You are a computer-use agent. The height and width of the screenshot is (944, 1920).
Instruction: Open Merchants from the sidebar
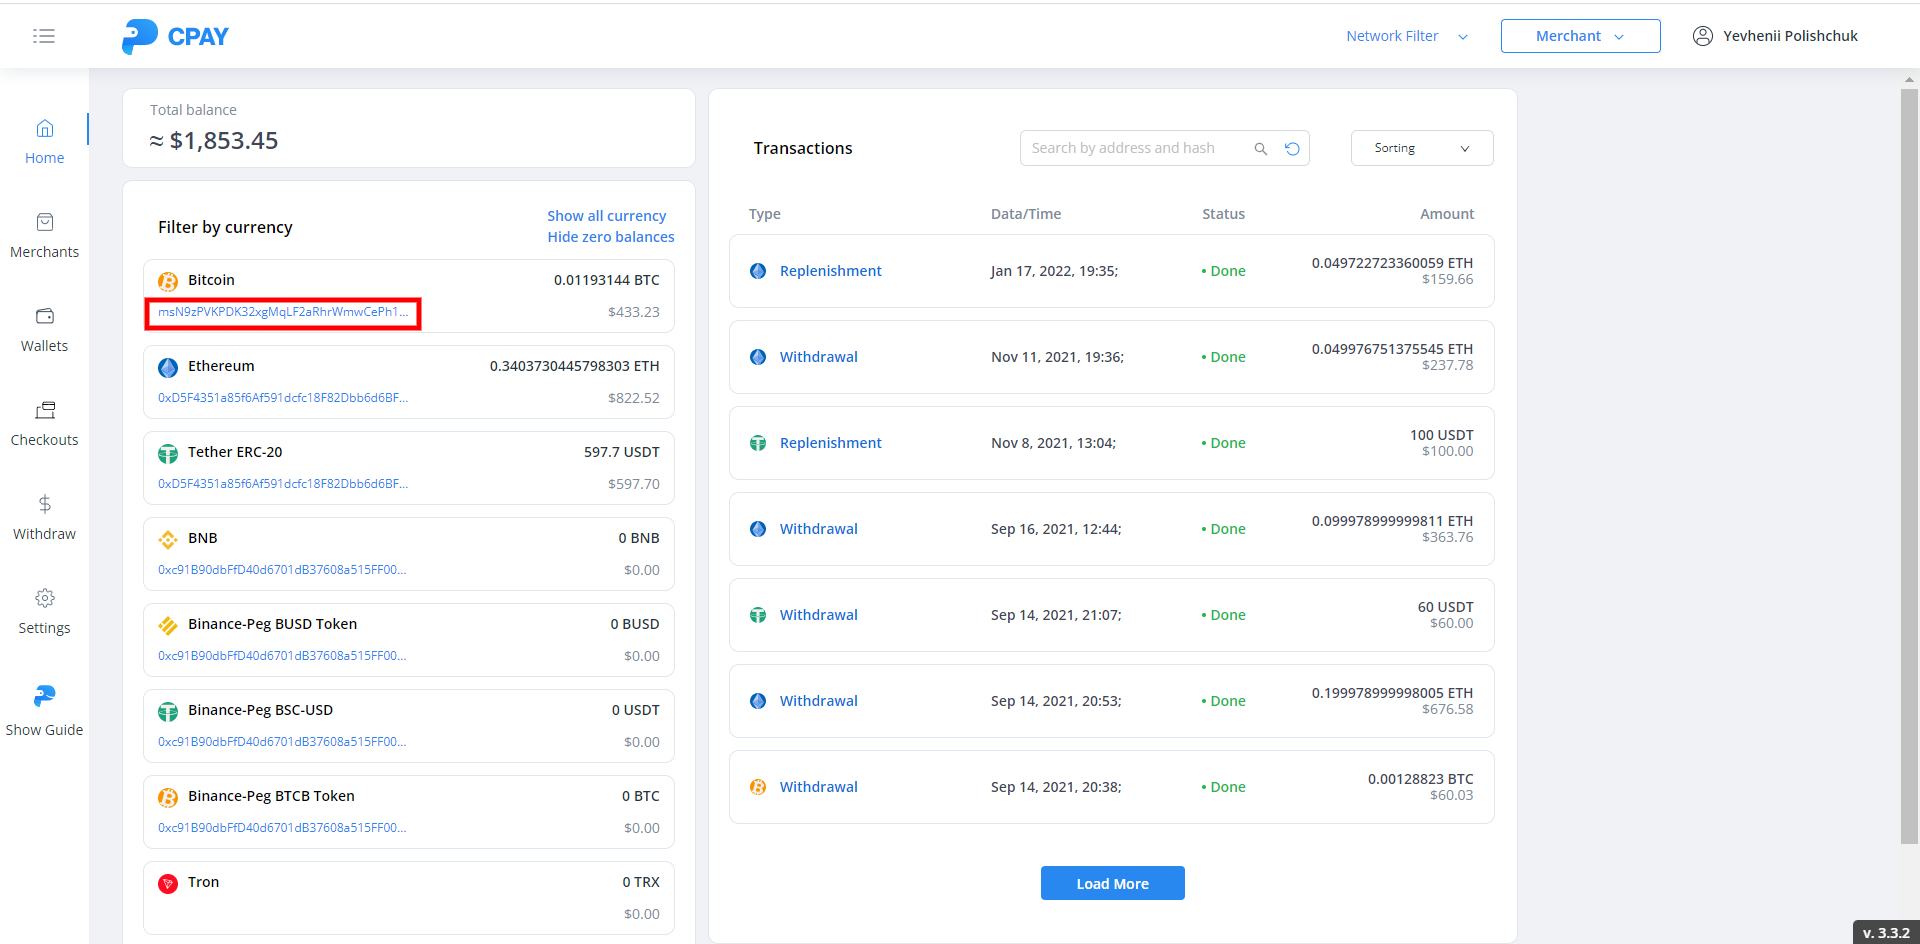click(44, 235)
